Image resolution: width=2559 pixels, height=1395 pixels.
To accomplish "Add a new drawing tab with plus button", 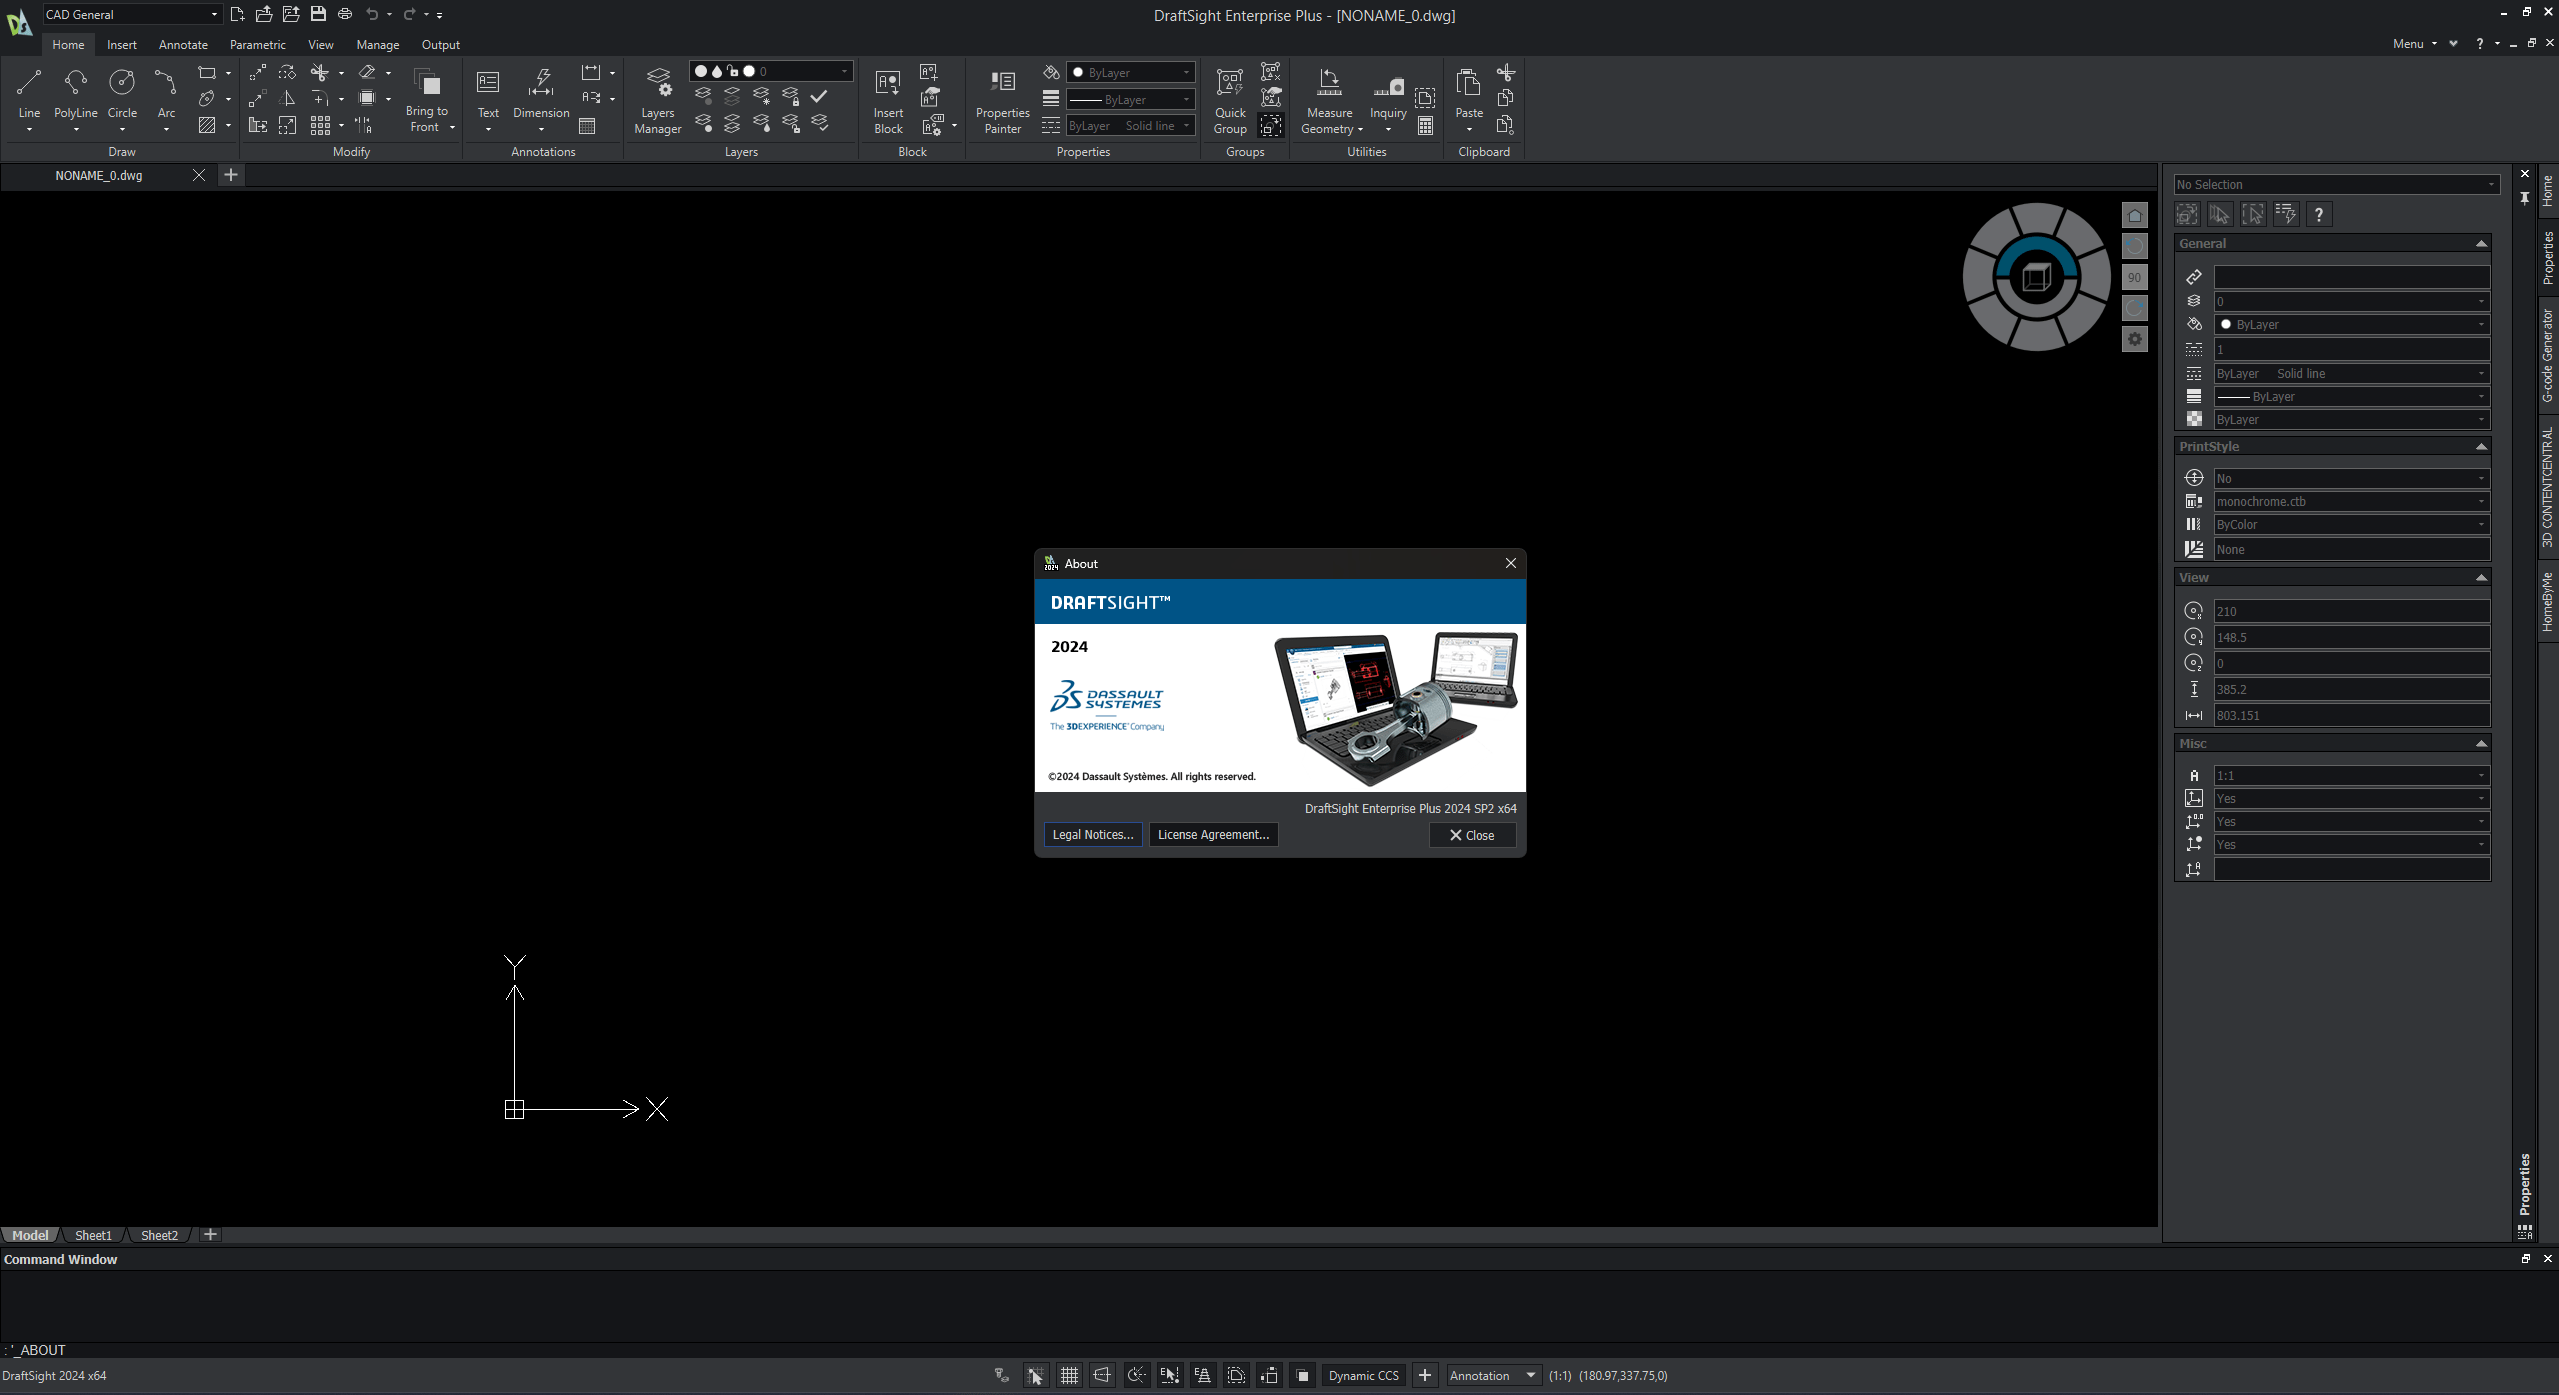I will point(231,175).
